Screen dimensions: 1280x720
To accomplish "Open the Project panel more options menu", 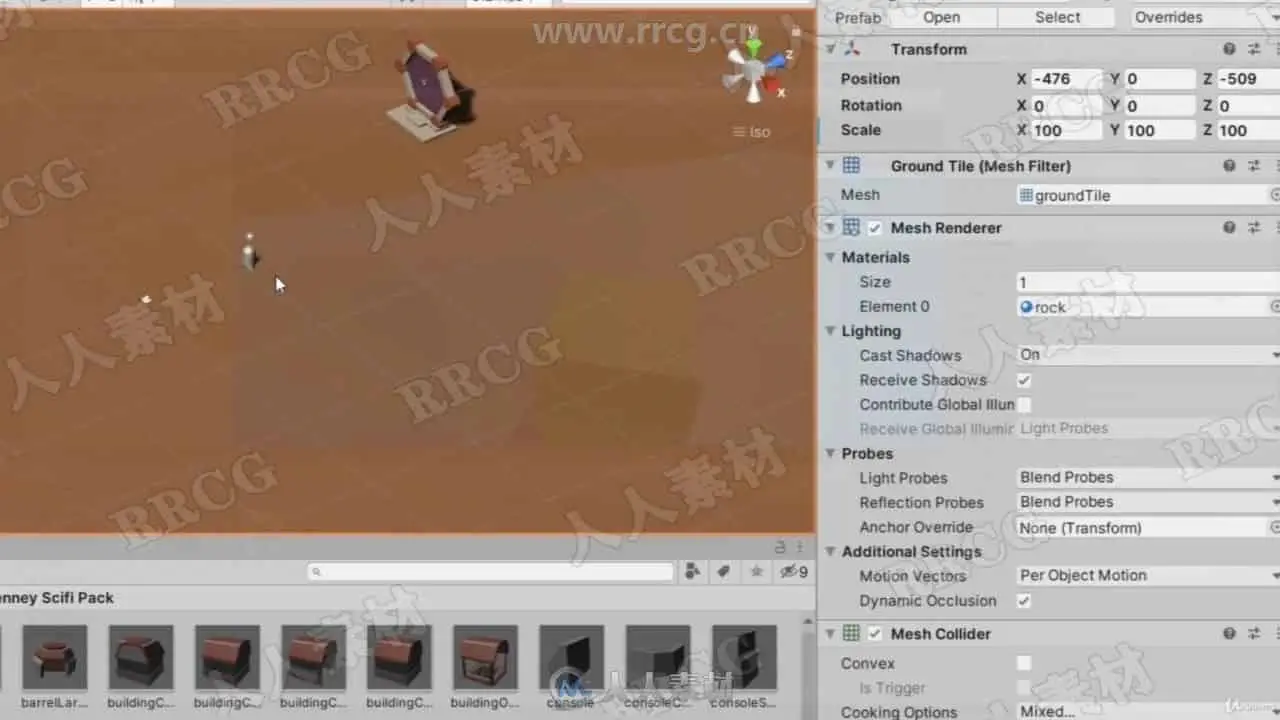I will click(x=799, y=548).
